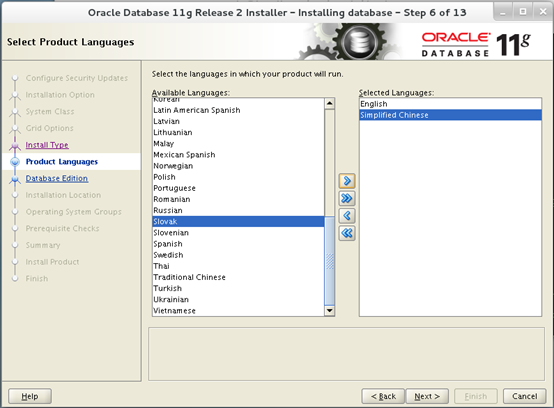Select Turkish in available languages
This screenshot has height=408, width=554.
[238, 288]
